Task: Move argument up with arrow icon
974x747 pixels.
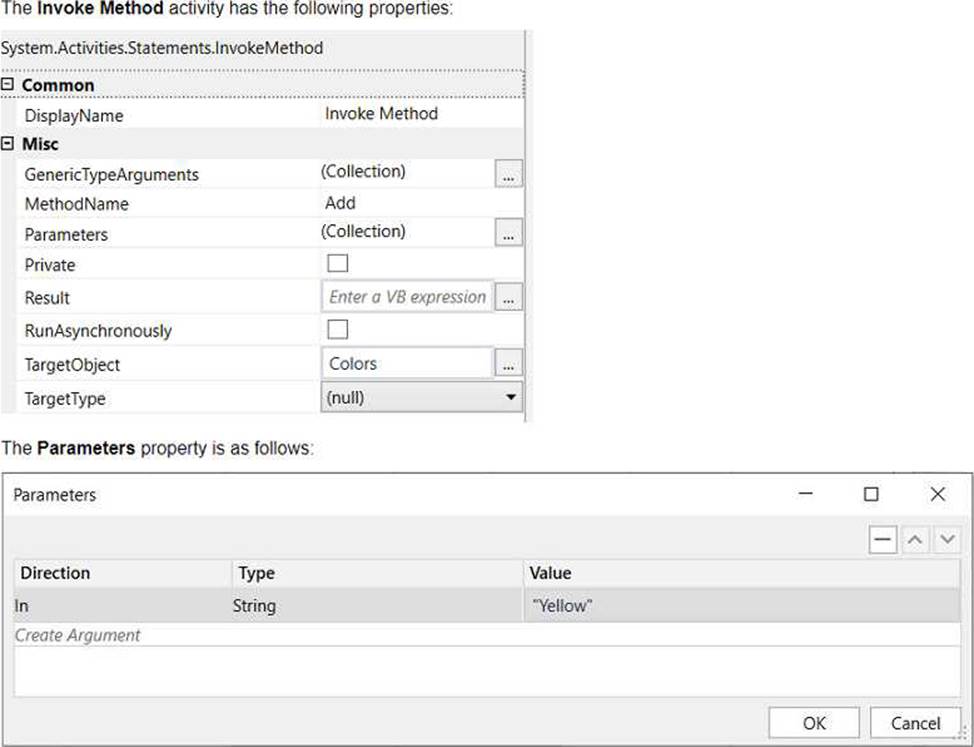Action: (914, 539)
